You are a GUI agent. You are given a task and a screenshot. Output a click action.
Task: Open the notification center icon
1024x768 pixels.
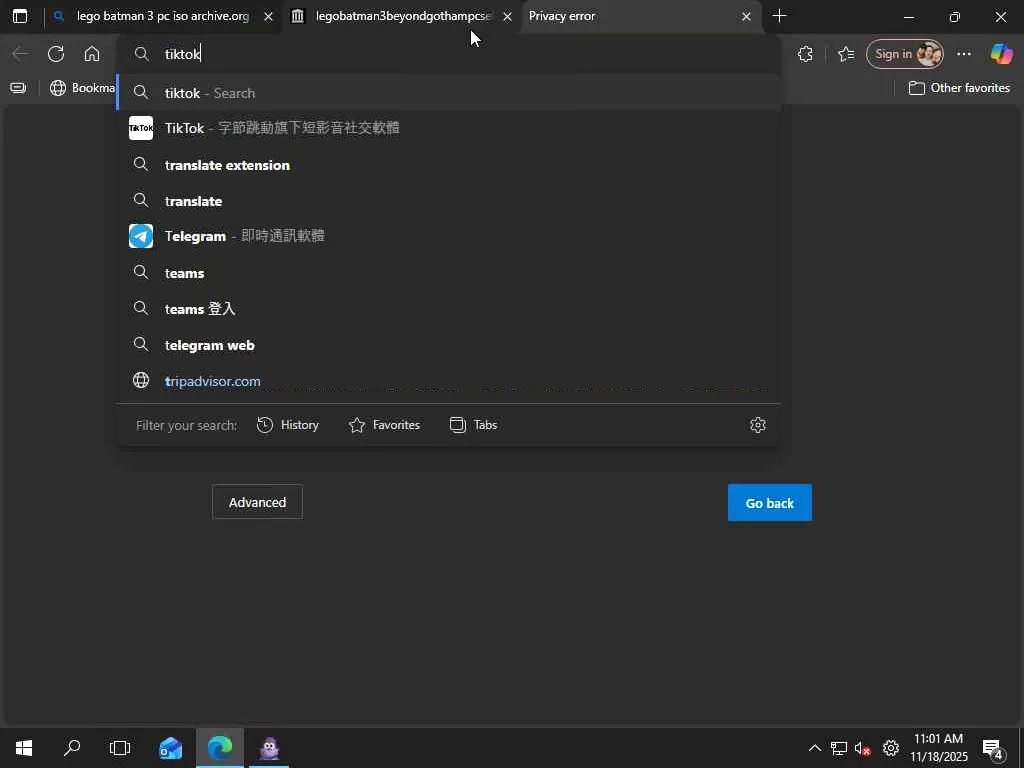pyautogui.click(x=992, y=748)
